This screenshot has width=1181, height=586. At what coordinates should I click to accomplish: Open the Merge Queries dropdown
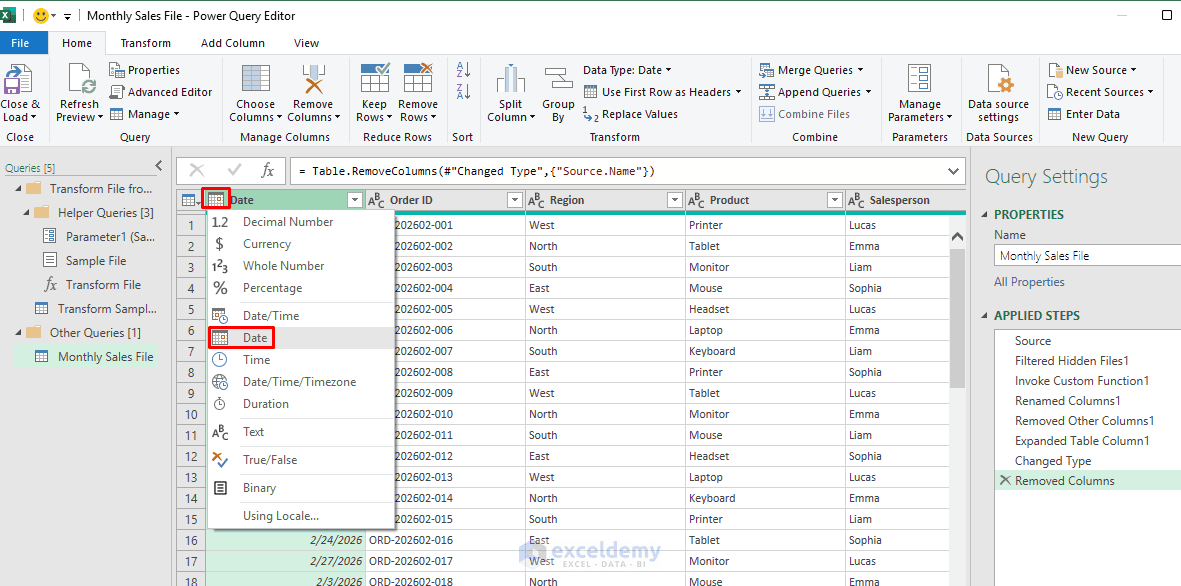(x=811, y=70)
